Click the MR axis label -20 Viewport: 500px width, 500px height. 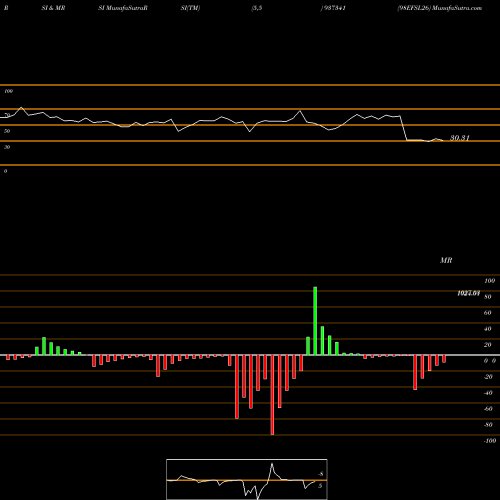pyautogui.click(x=488, y=377)
